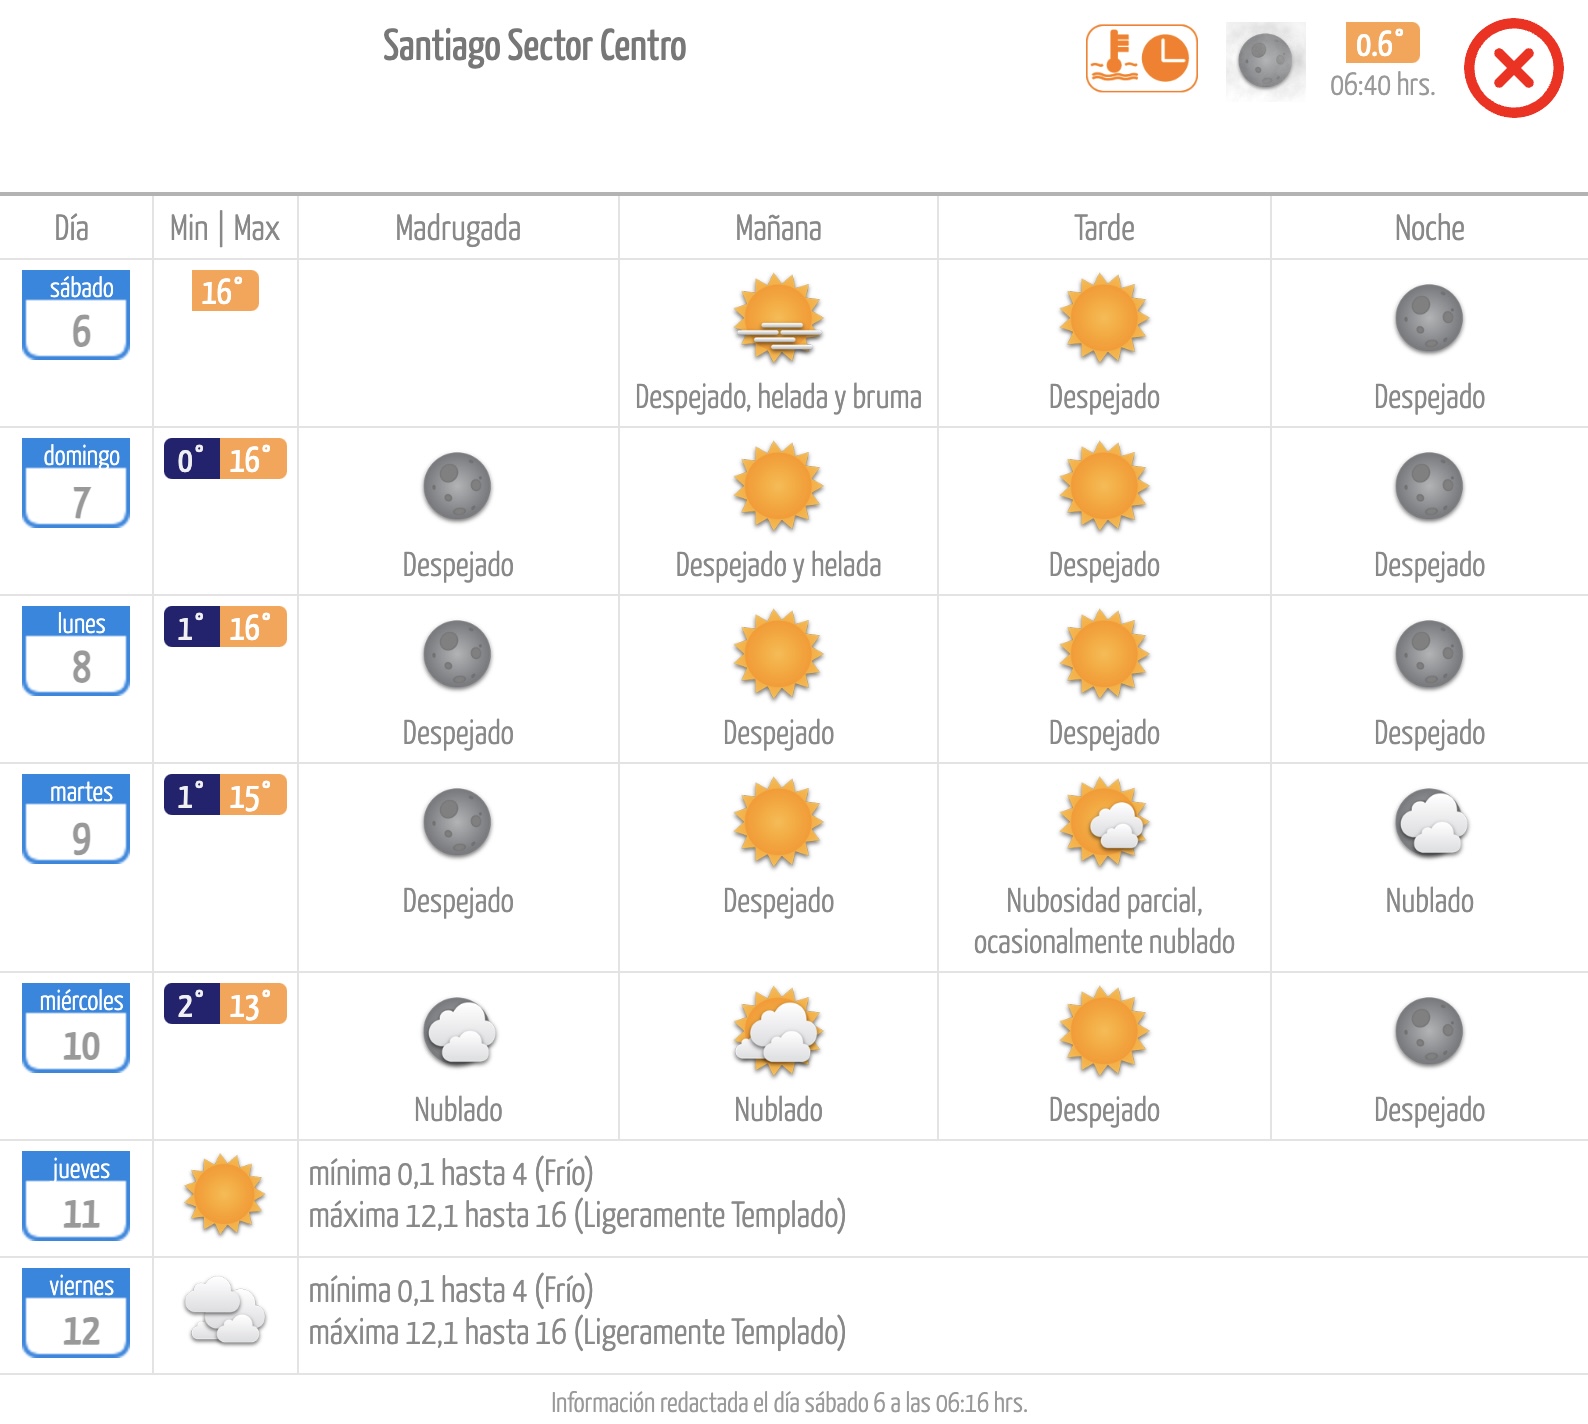
Task: Click the Madrugada column header
Action: point(458,229)
